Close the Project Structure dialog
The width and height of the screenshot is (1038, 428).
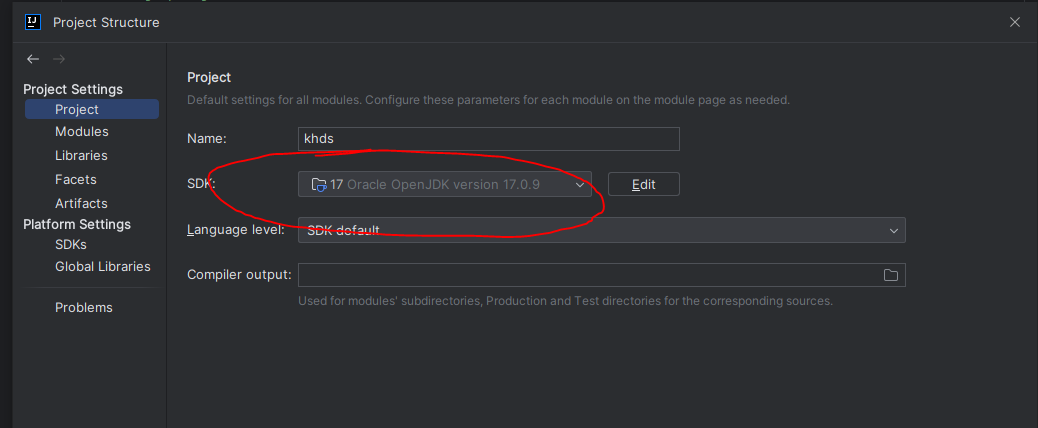click(1014, 22)
